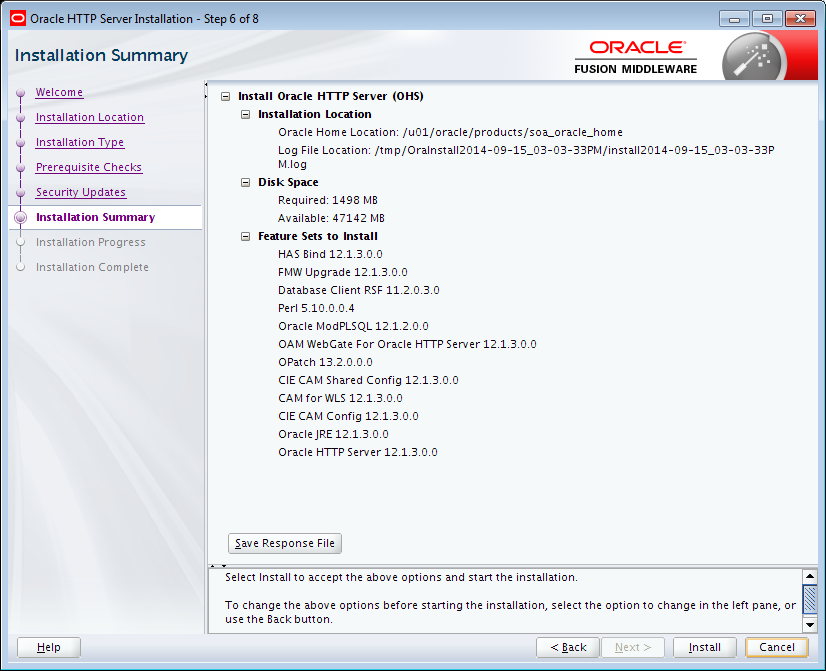
Task: Click the Installation Summary step indicator dot
Action: pos(20,217)
